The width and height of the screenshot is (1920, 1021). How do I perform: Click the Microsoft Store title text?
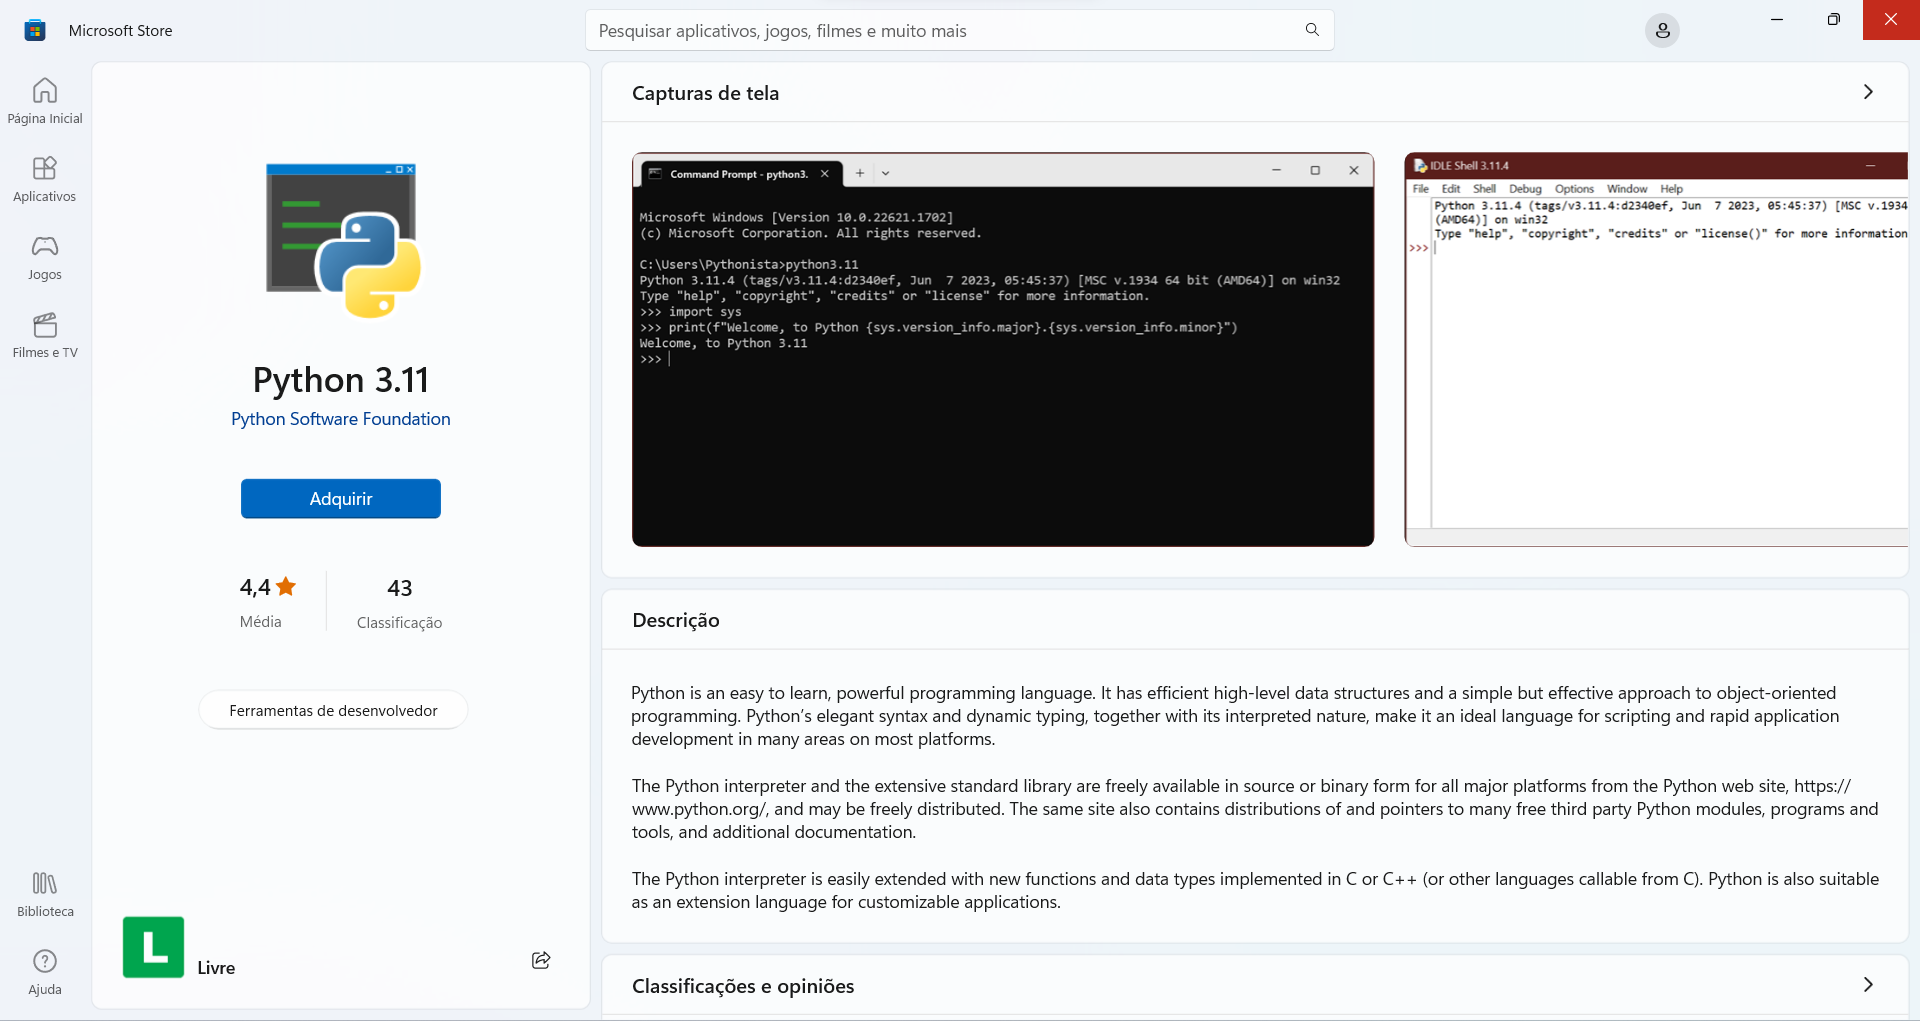(120, 31)
